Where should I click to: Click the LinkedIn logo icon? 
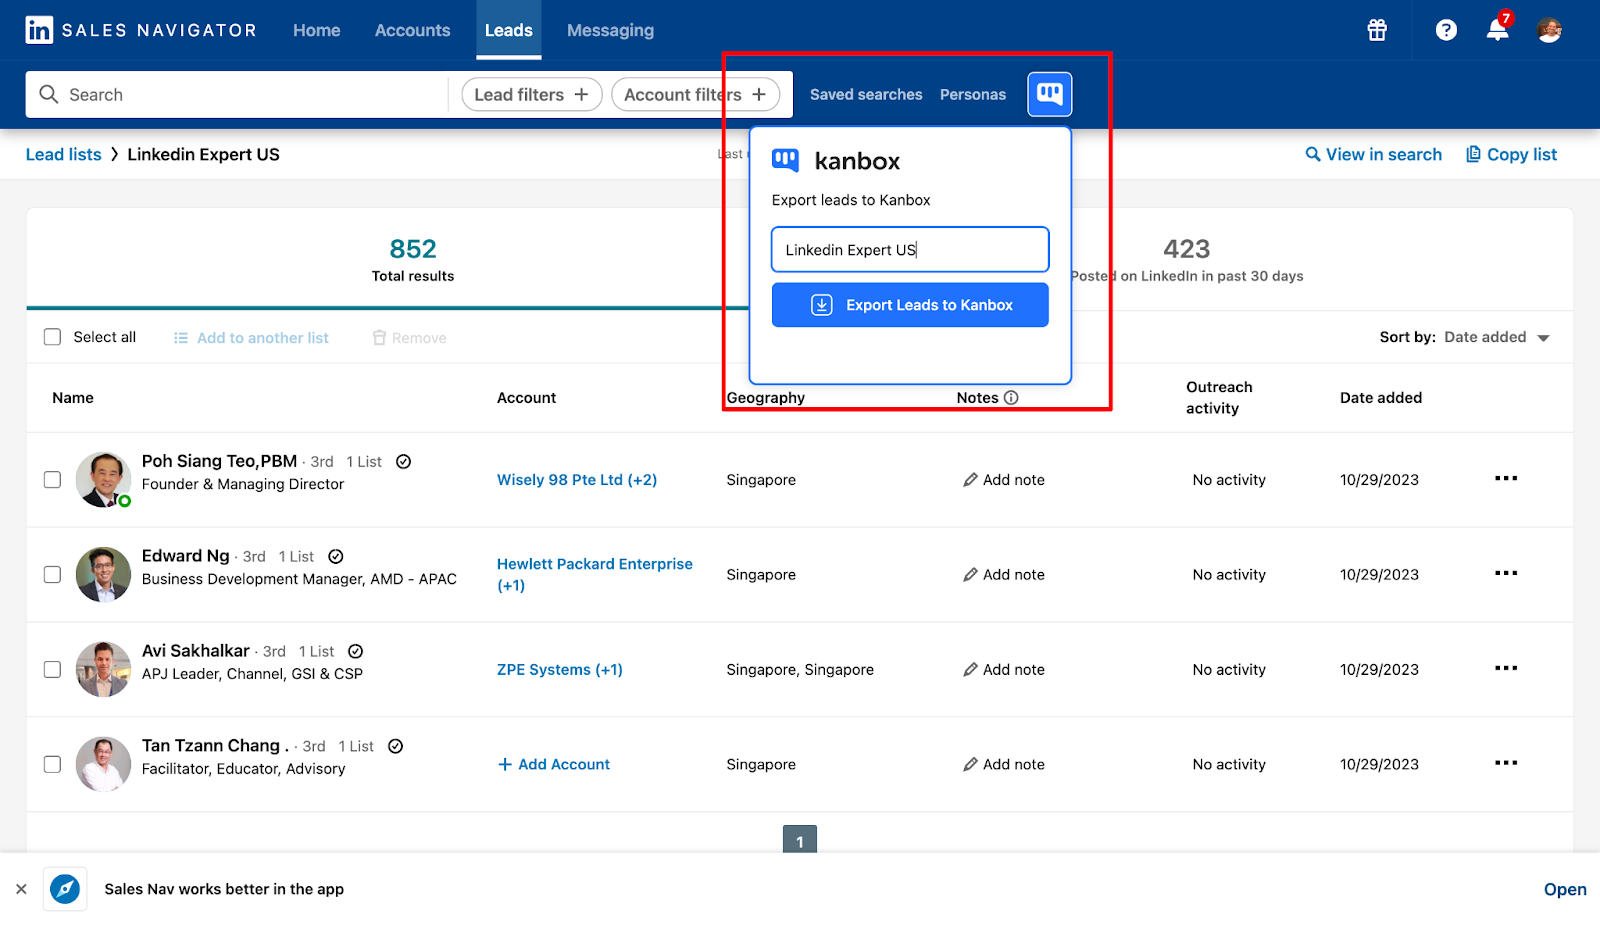(x=39, y=30)
